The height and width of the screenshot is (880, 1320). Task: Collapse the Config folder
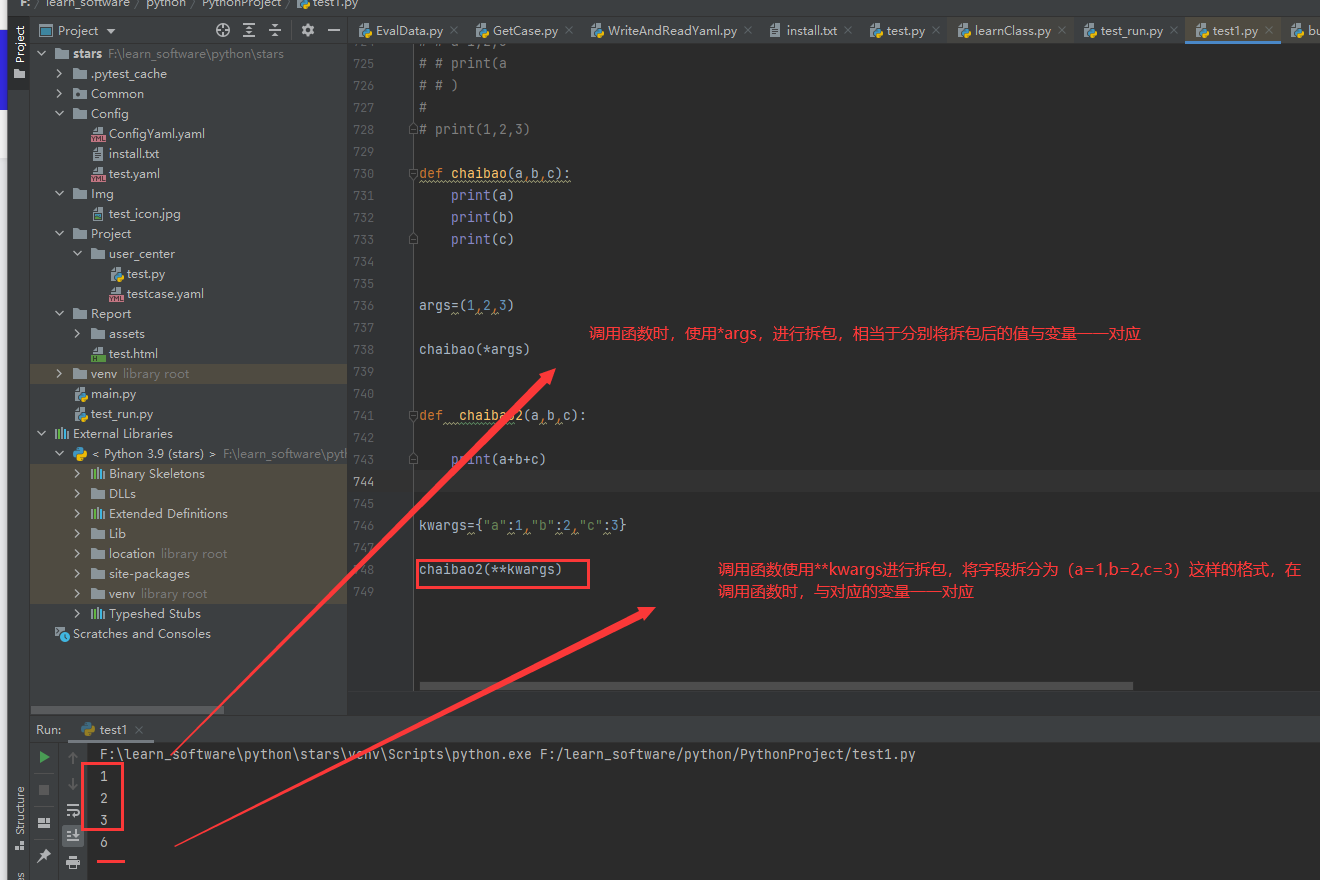(x=60, y=114)
